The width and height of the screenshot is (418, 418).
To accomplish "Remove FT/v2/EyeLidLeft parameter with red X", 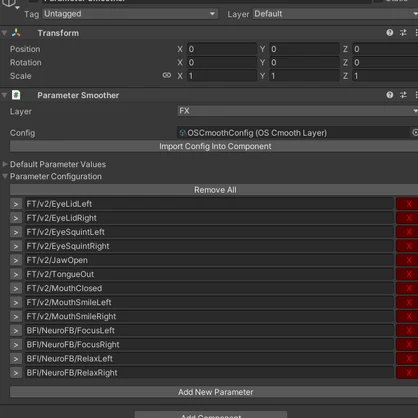I will tap(407, 204).
